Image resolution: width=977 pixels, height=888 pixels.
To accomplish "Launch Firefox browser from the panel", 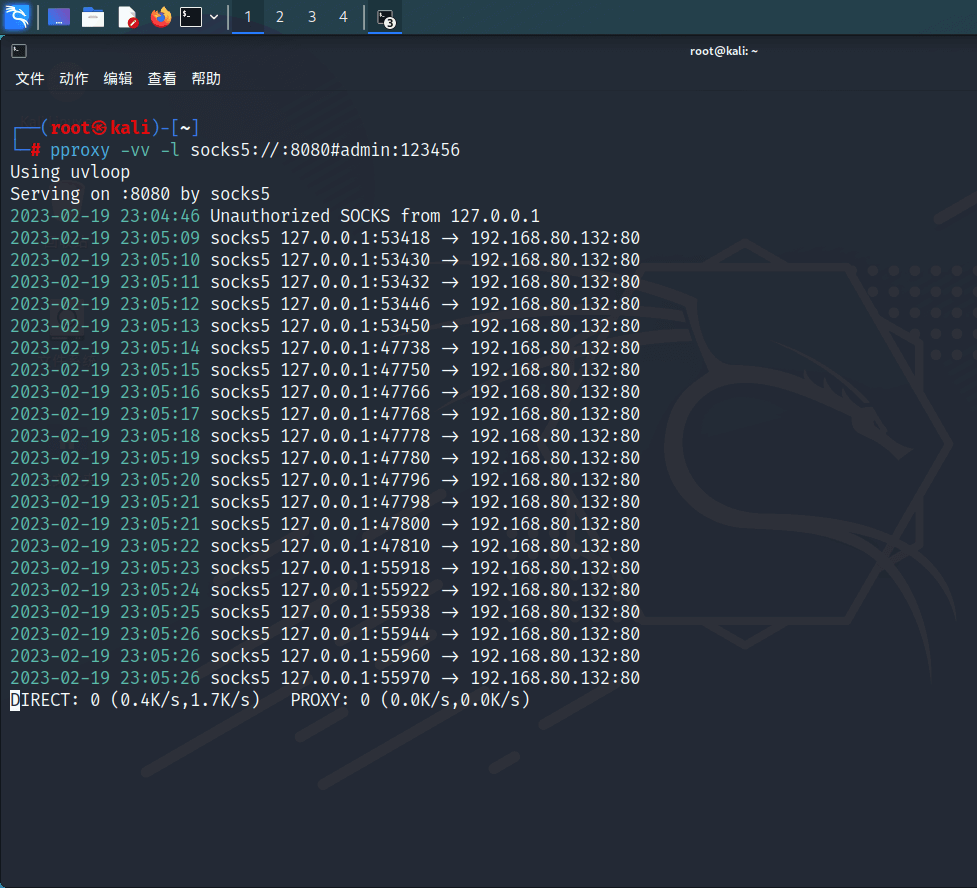I will click(161, 17).
